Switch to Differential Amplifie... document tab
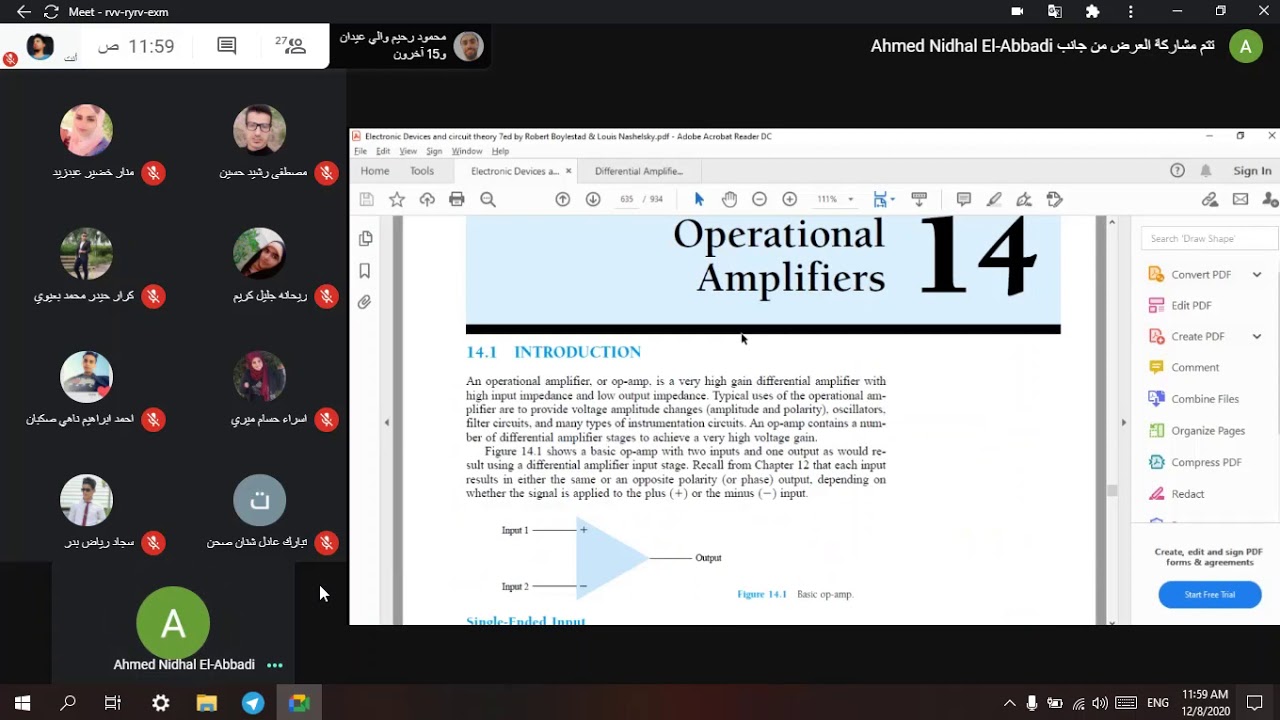Viewport: 1280px width, 720px height. [639, 171]
